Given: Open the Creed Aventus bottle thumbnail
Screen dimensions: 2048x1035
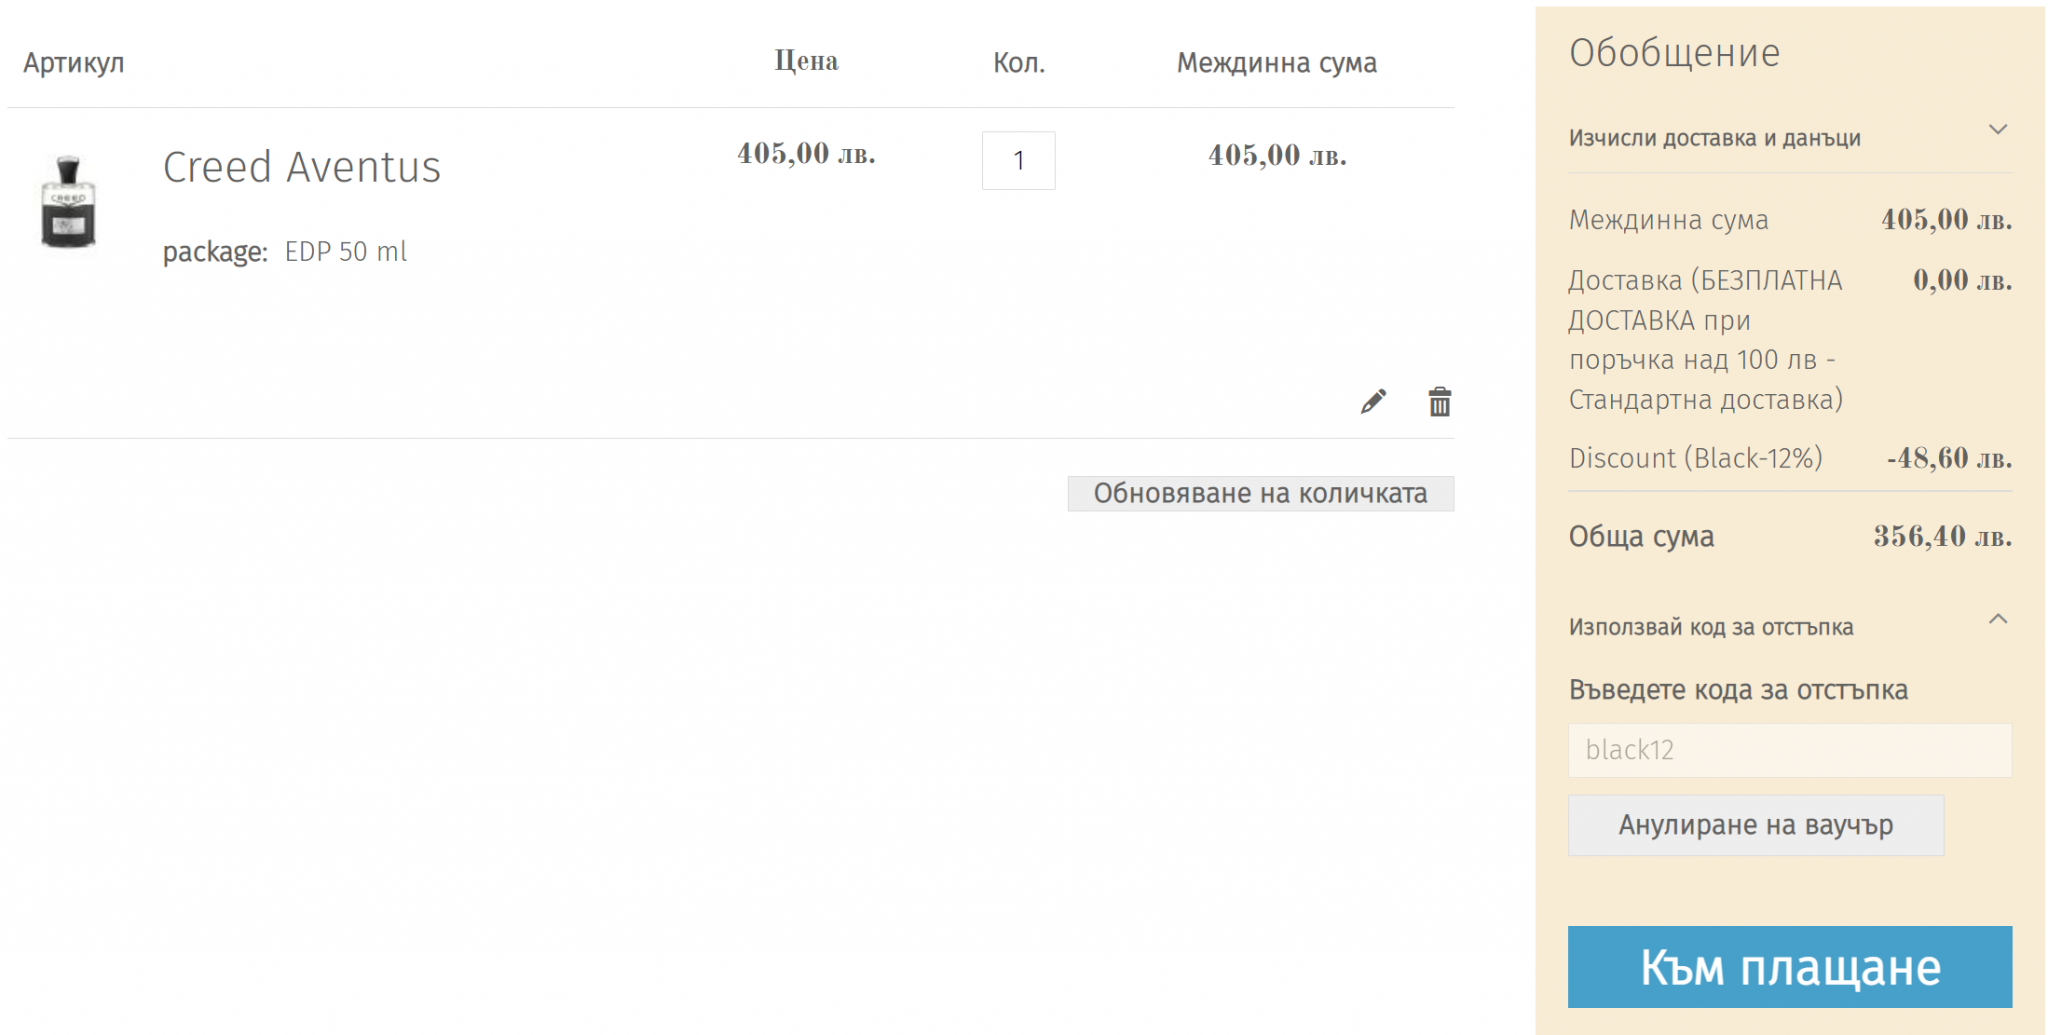Looking at the screenshot, I should point(68,201).
